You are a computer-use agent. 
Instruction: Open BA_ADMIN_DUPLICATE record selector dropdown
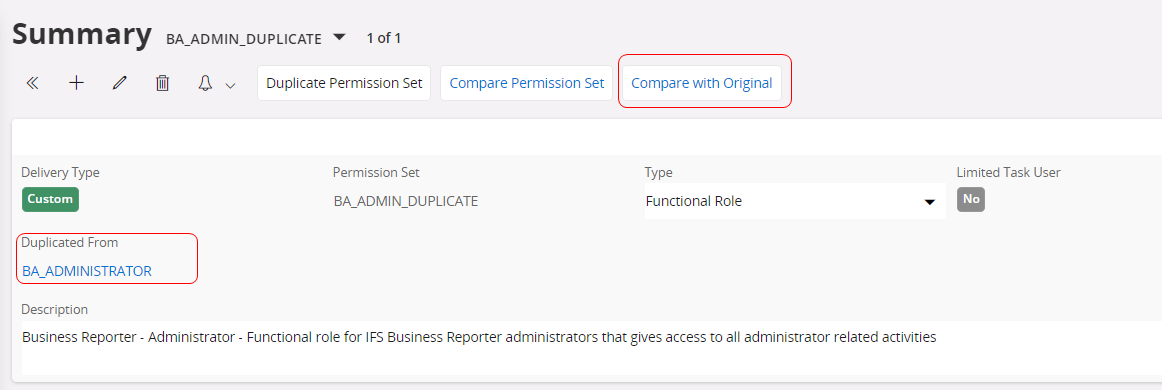click(x=339, y=36)
